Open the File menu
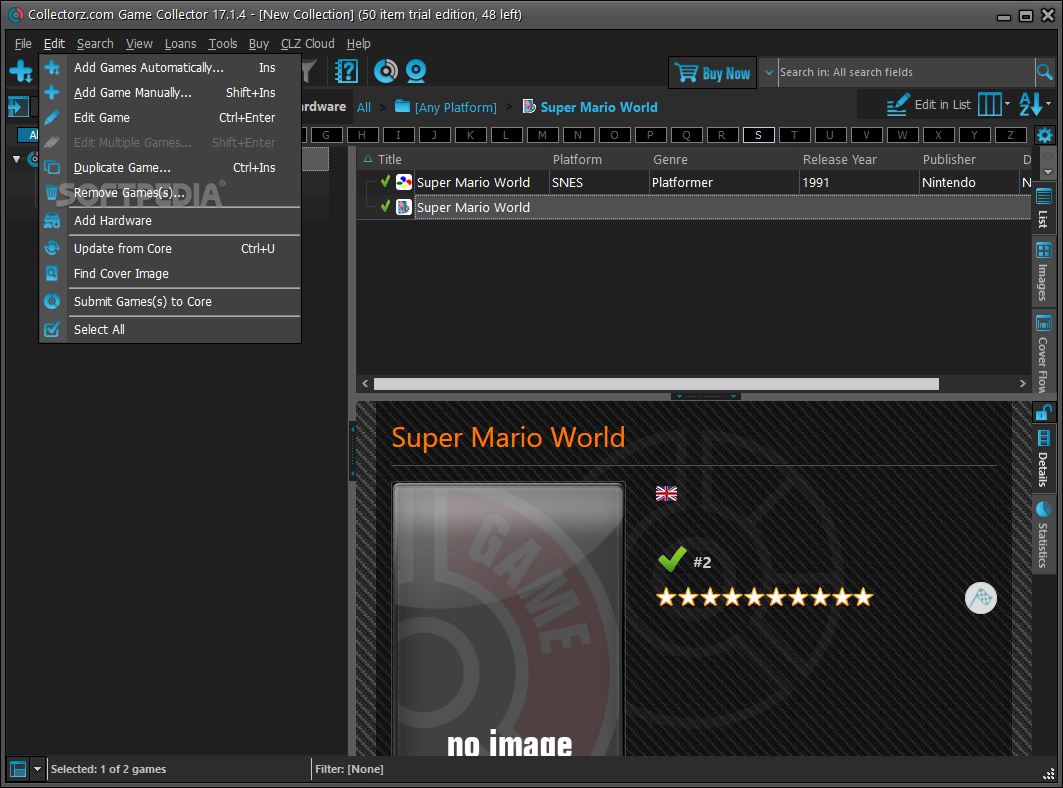Image resolution: width=1063 pixels, height=788 pixels. click(x=23, y=43)
